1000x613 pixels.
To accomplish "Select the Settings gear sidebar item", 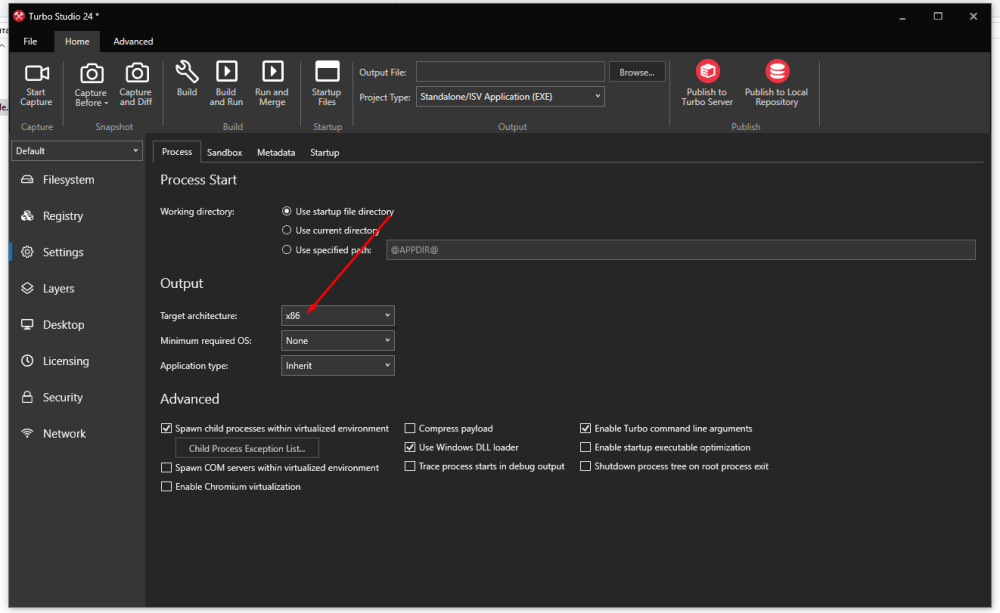I will point(77,253).
